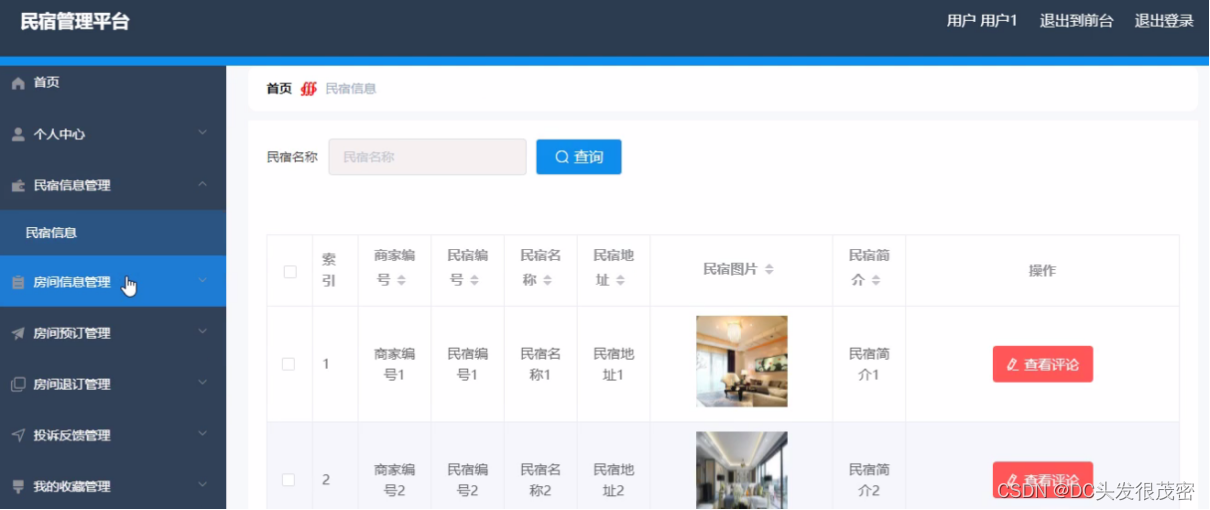Tick the checkbox for row 1
Viewport: 1210px width, 510px height.
click(x=289, y=364)
